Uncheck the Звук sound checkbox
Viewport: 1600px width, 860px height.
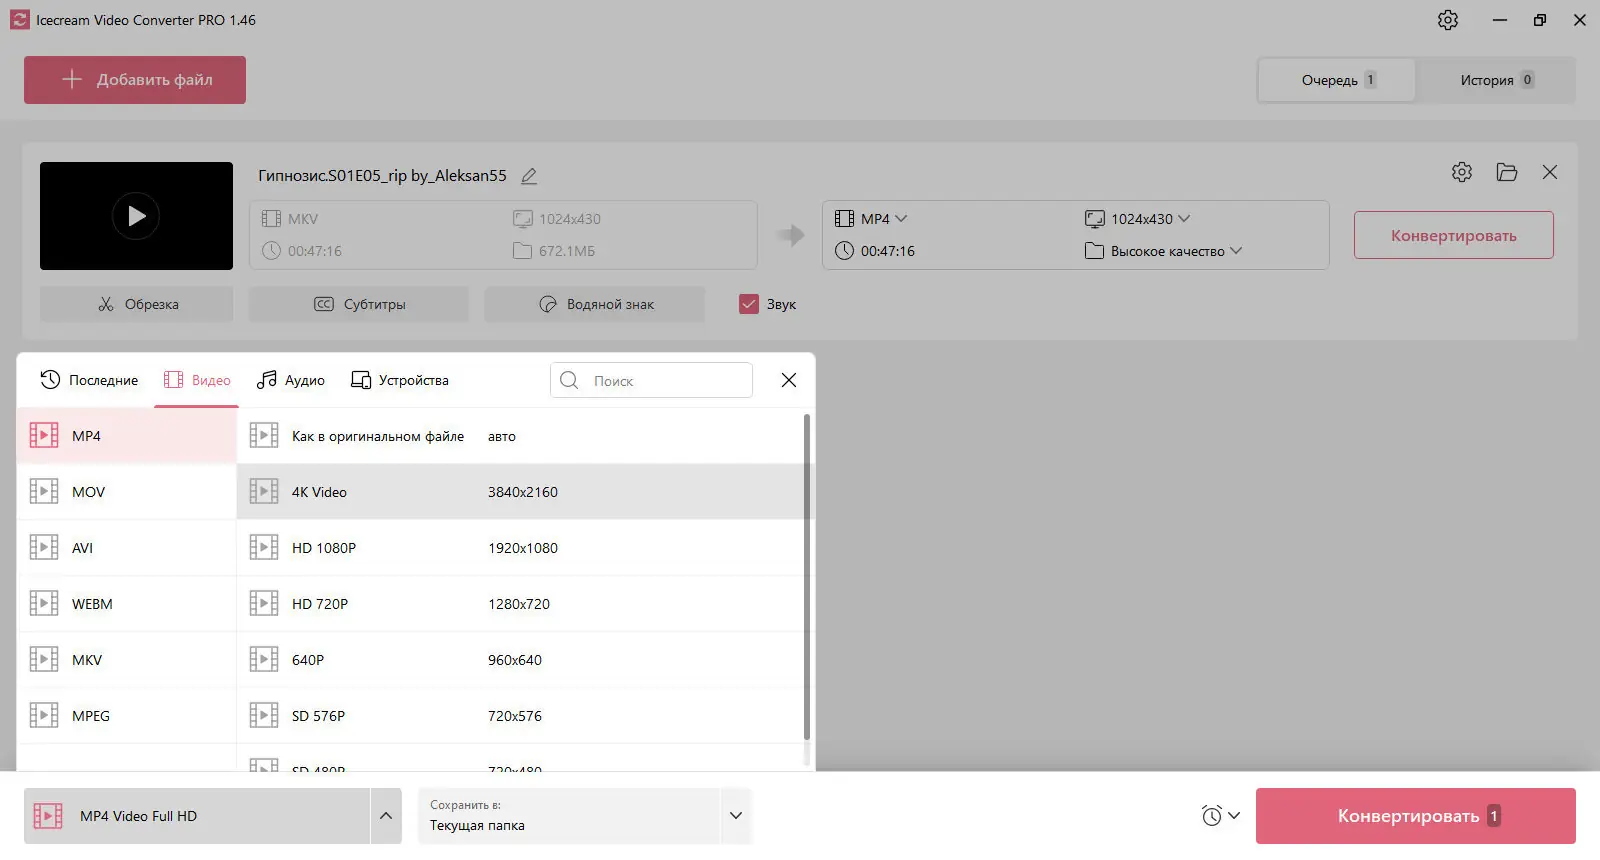point(749,304)
